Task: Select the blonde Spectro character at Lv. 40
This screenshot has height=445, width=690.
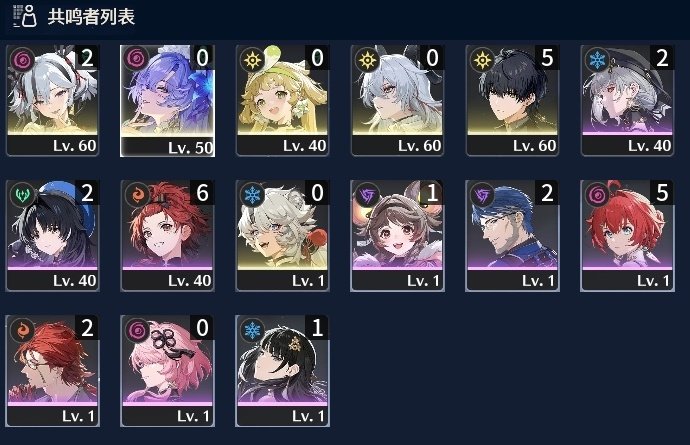Action: click(282, 100)
